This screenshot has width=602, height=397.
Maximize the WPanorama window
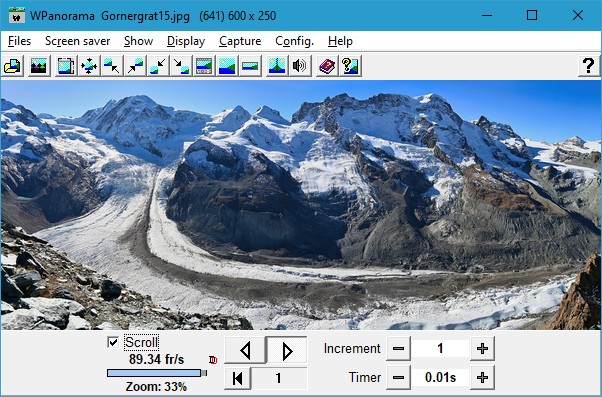532,16
